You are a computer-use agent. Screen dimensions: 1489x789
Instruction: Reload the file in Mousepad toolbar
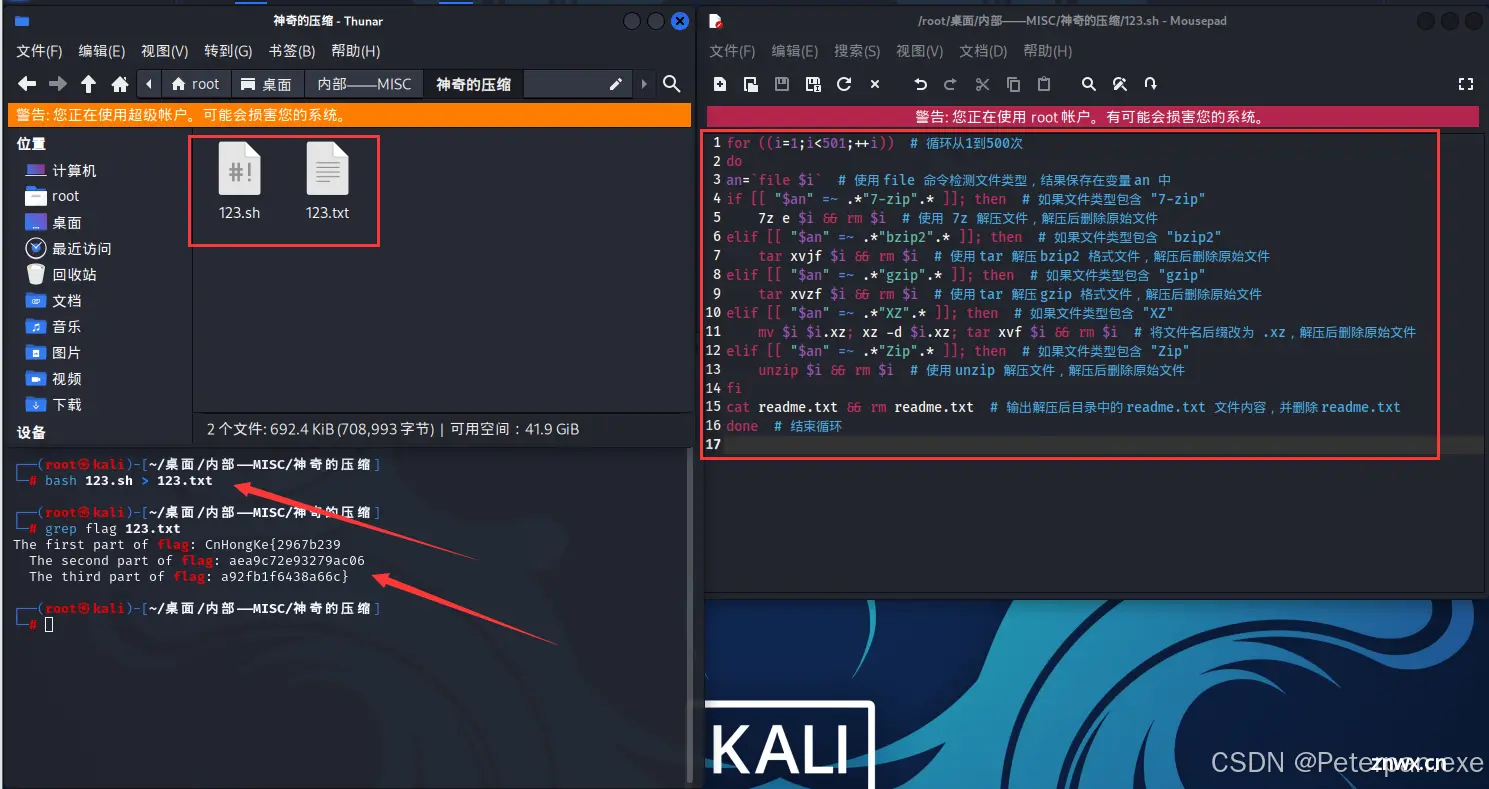(x=844, y=84)
